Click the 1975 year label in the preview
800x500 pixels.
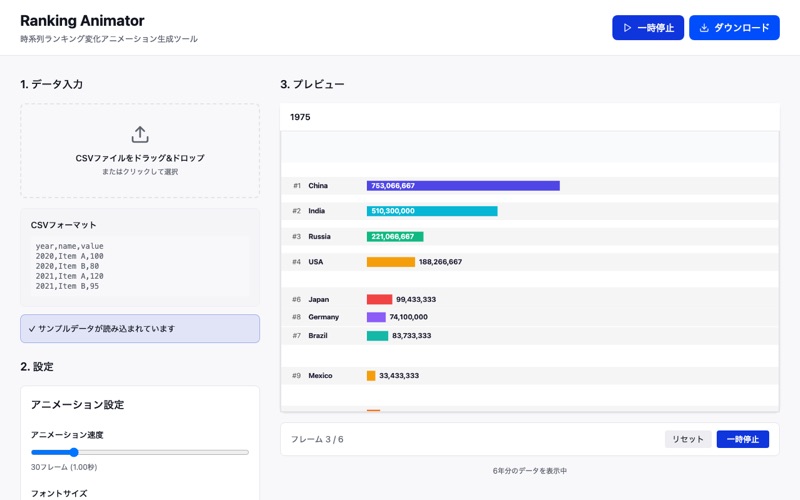(x=300, y=117)
